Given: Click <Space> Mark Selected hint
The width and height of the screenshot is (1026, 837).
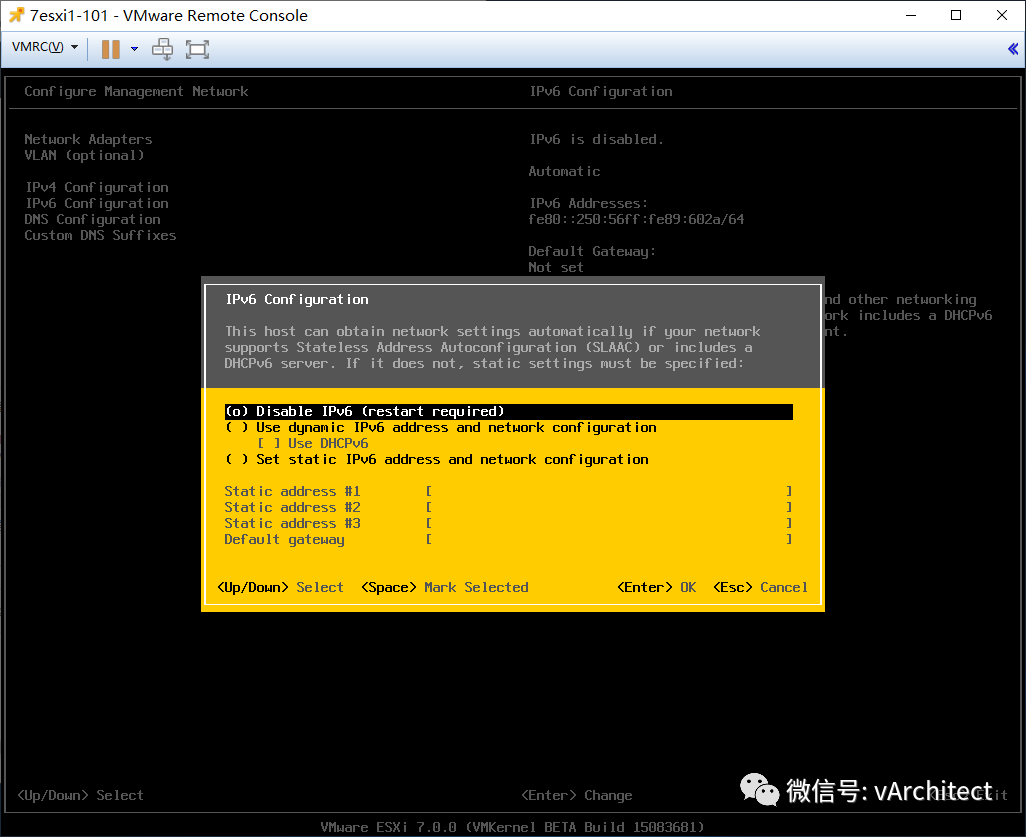Looking at the screenshot, I should pyautogui.click(x=445, y=587).
